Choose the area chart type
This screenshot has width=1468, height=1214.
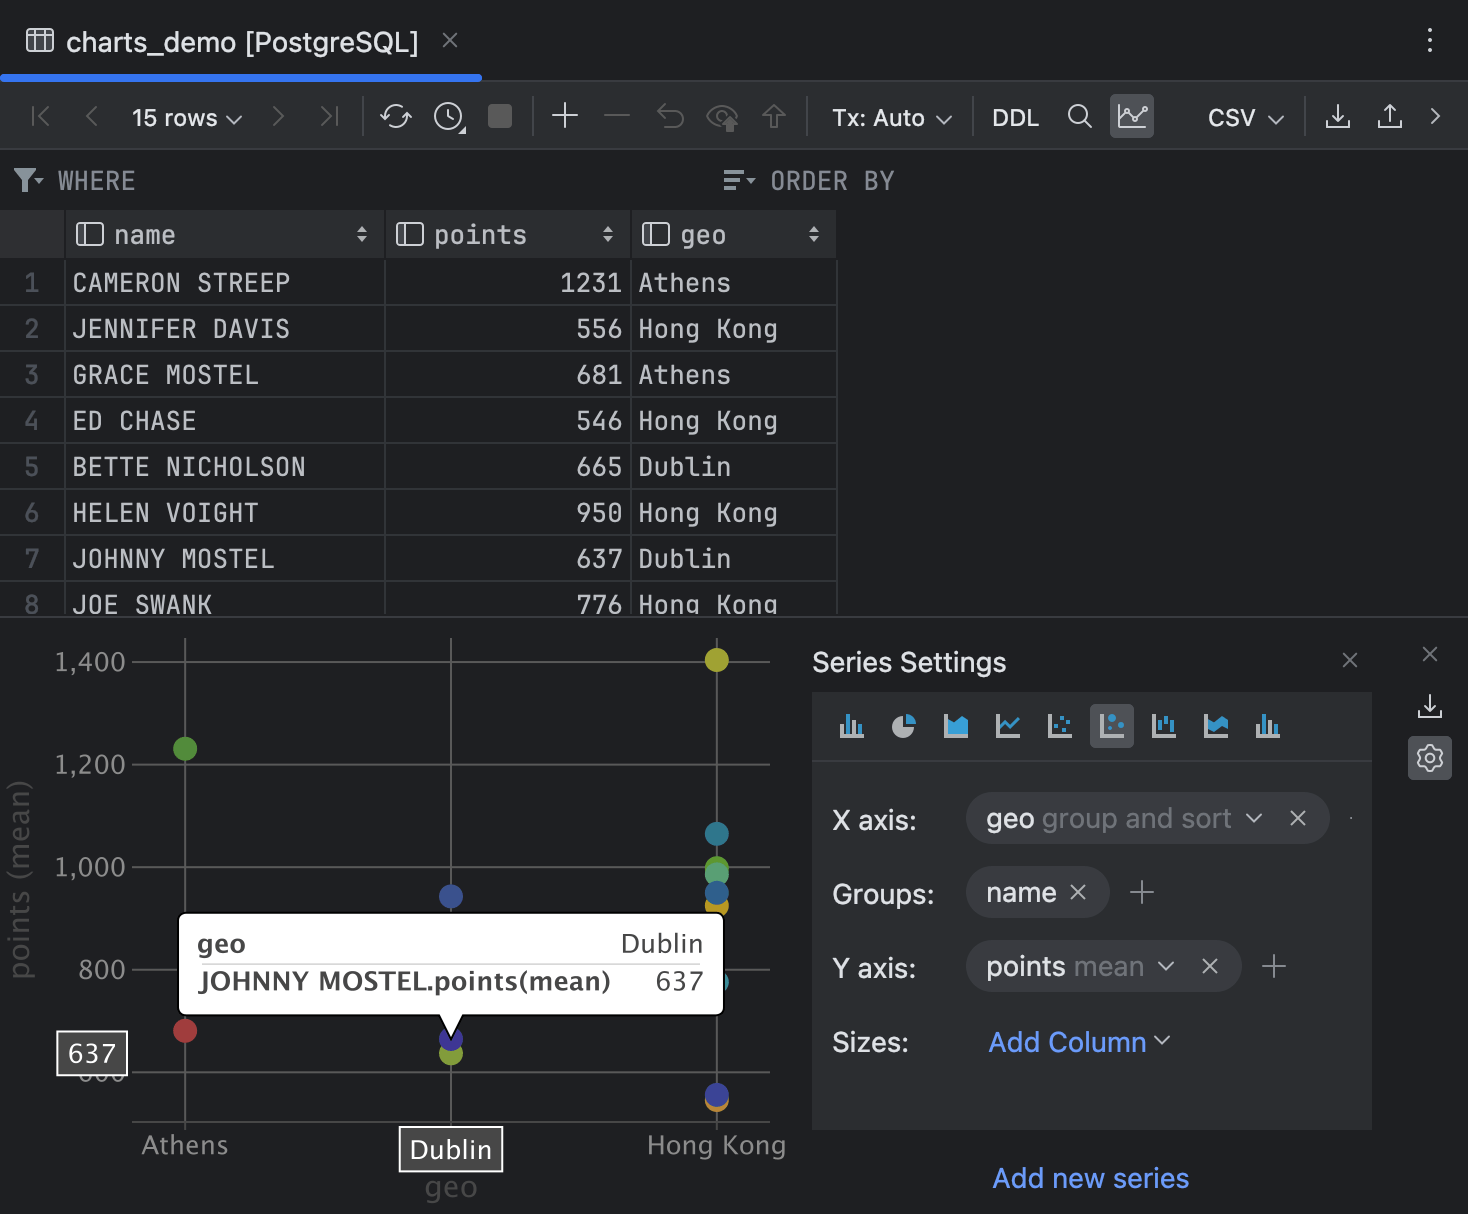coord(955,726)
